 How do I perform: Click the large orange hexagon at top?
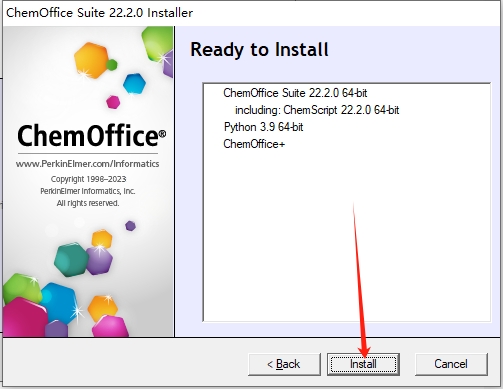click(x=91, y=60)
